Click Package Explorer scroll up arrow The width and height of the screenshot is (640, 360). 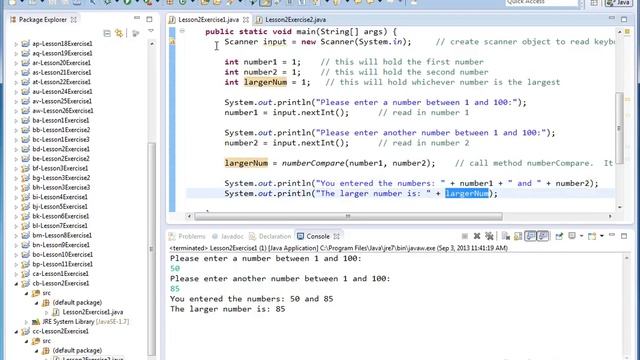coord(151,44)
